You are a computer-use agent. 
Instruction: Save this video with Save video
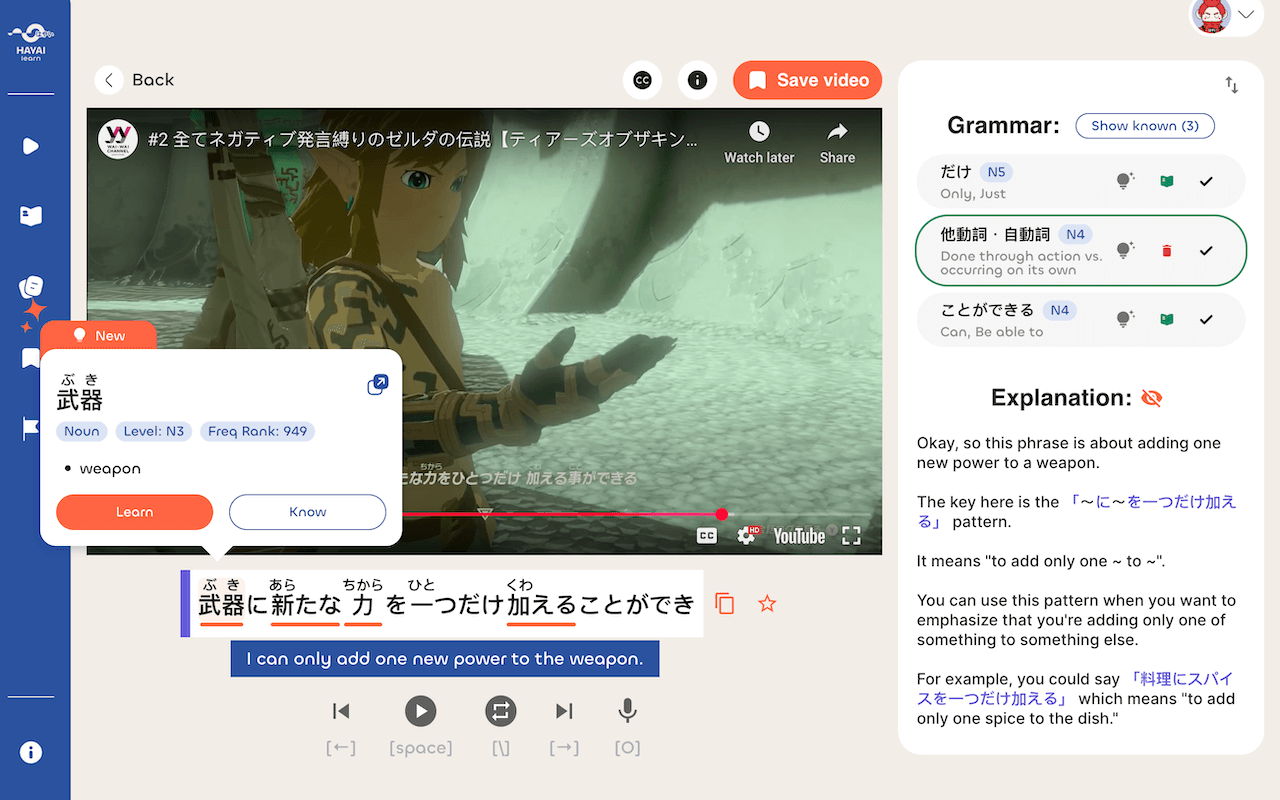pyautogui.click(x=807, y=80)
